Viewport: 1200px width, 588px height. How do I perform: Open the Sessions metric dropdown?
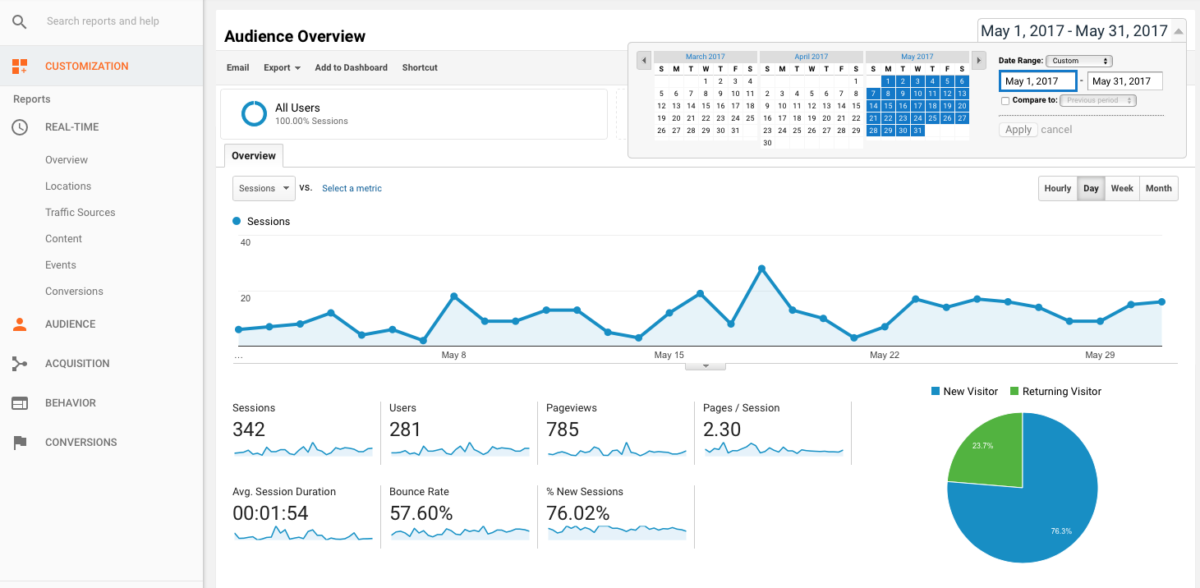(x=263, y=188)
